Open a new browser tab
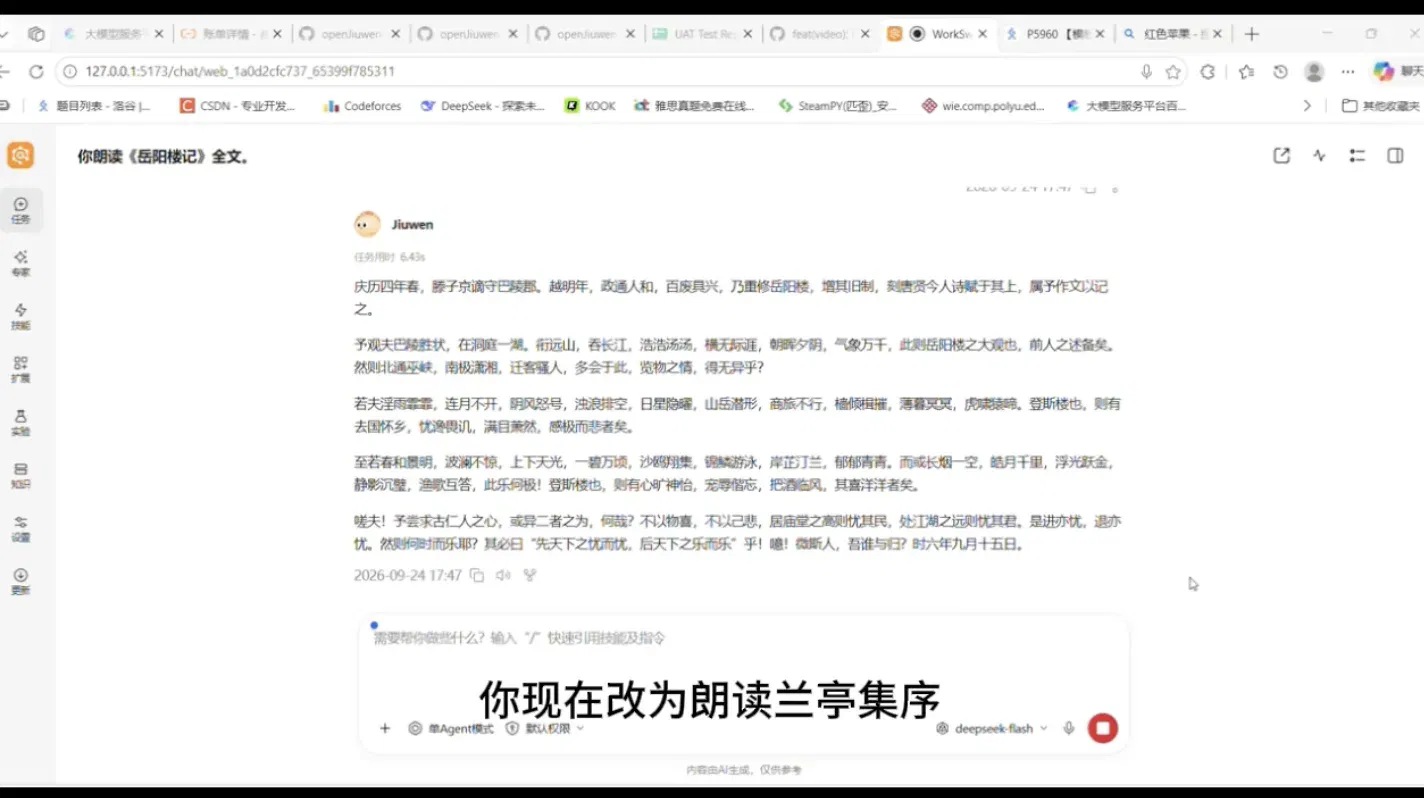 tap(1251, 34)
